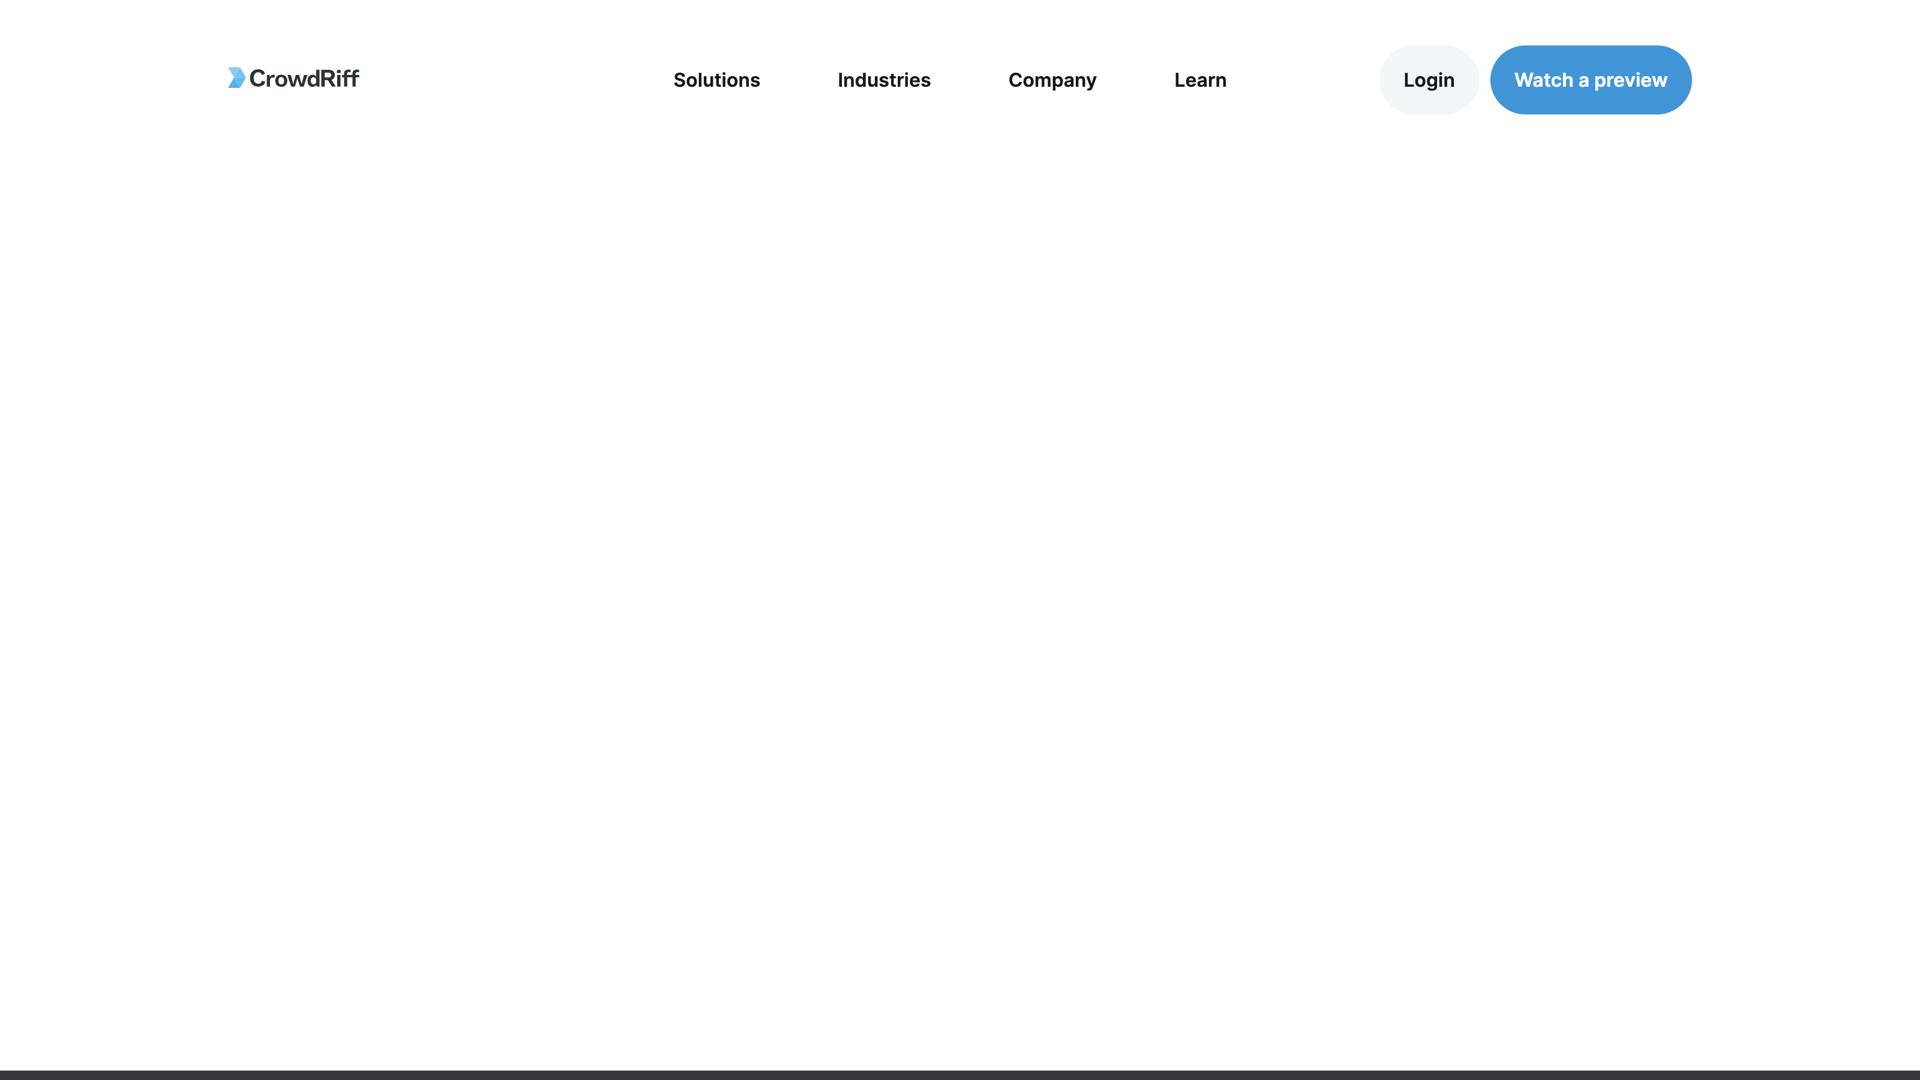Show the Industries dropdown options

point(883,80)
